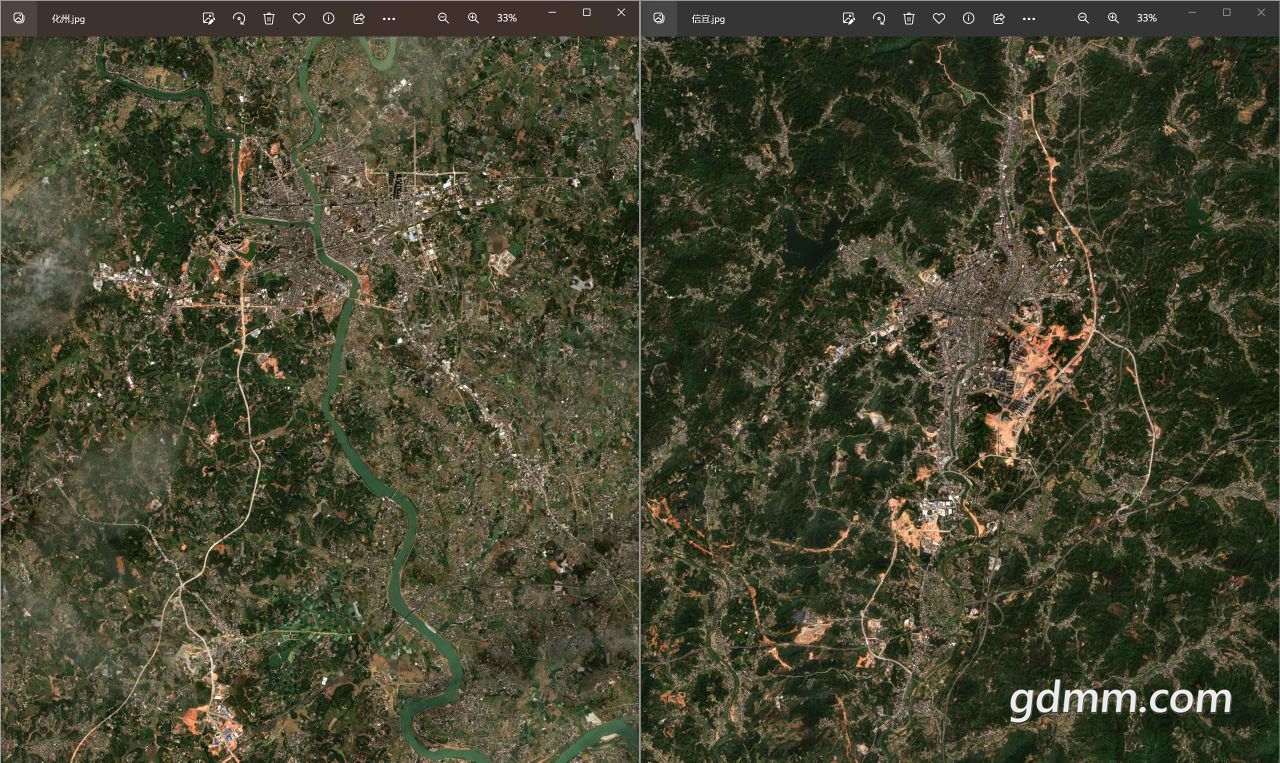Select the 信宜.jpg title tab
The height and width of the screenshot is (763, 1280).
click(708, 19)
